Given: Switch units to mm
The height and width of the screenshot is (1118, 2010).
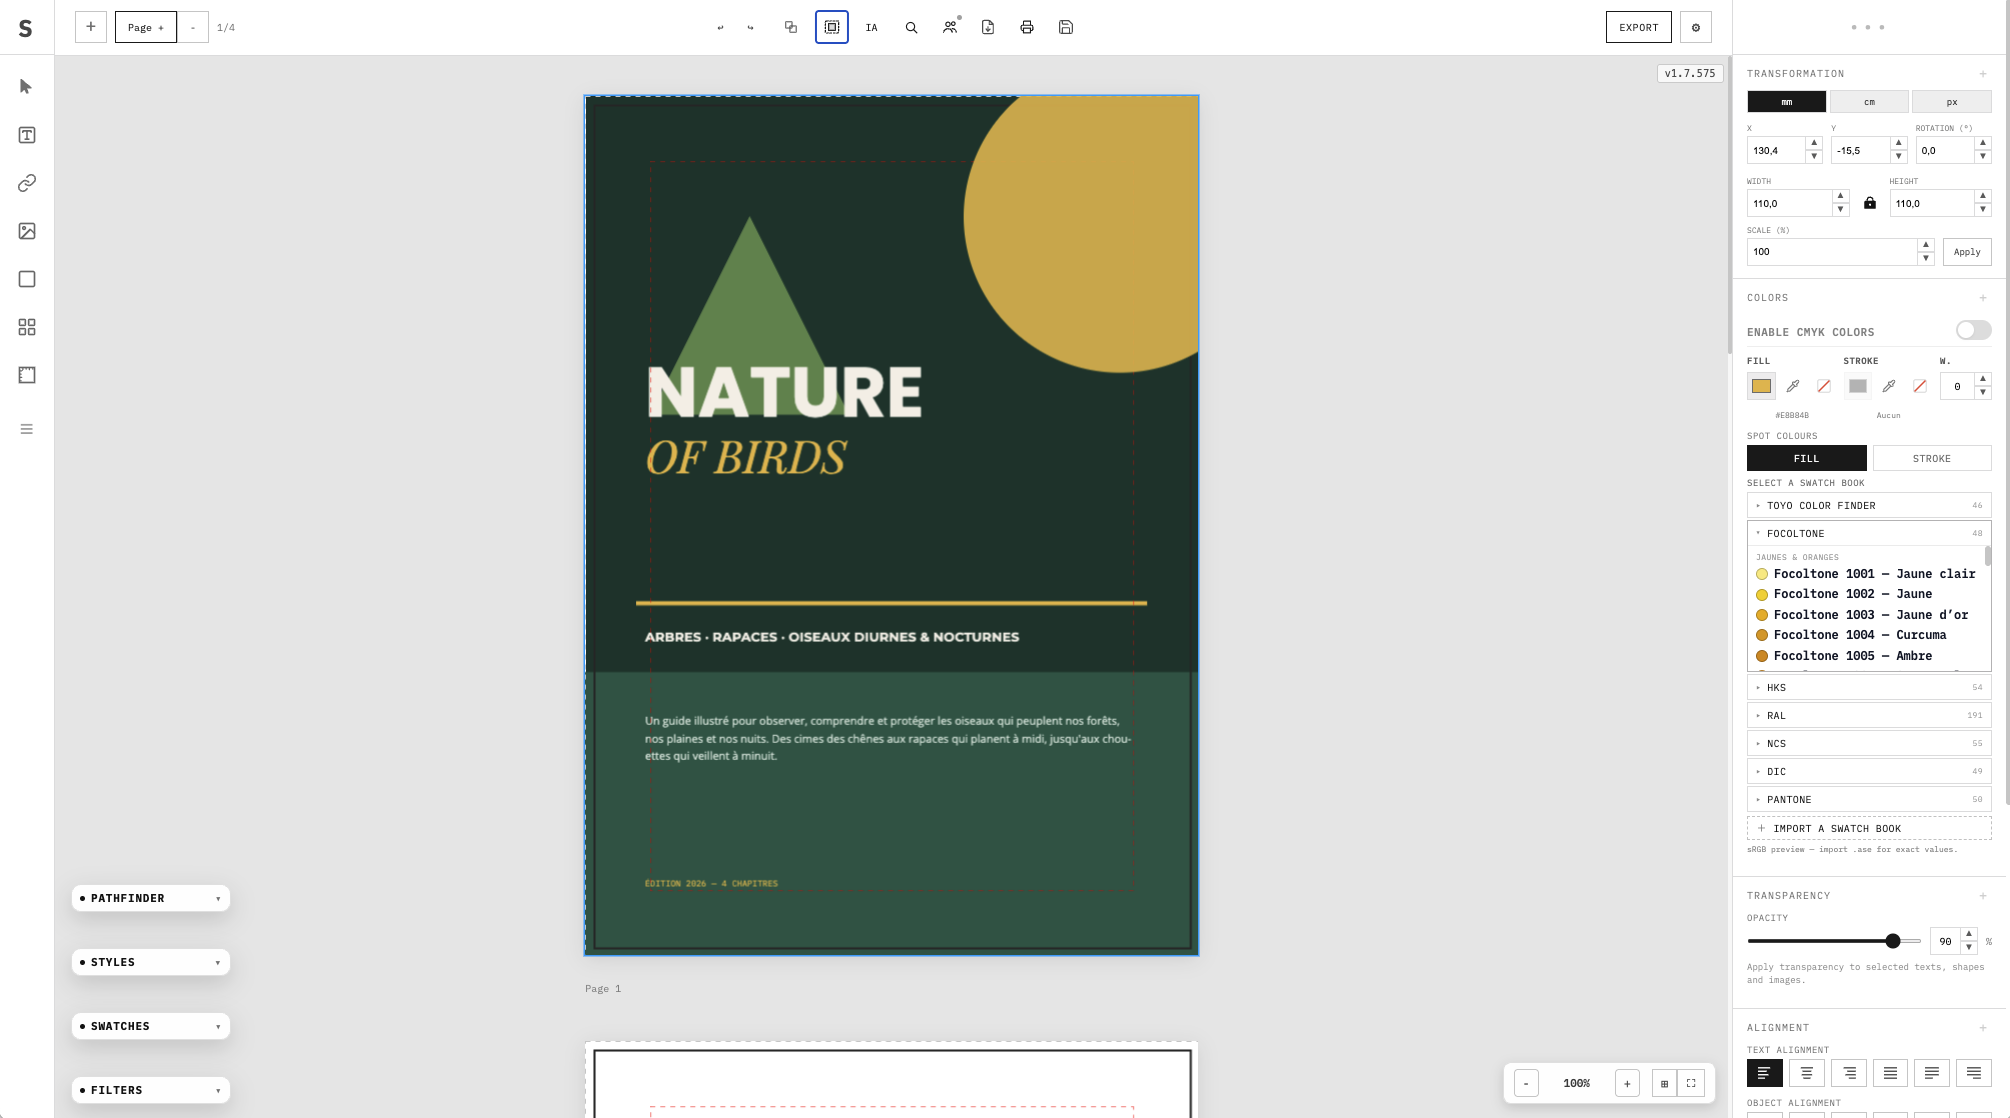Looking at the screenshot, I should tap(1787, 102).
